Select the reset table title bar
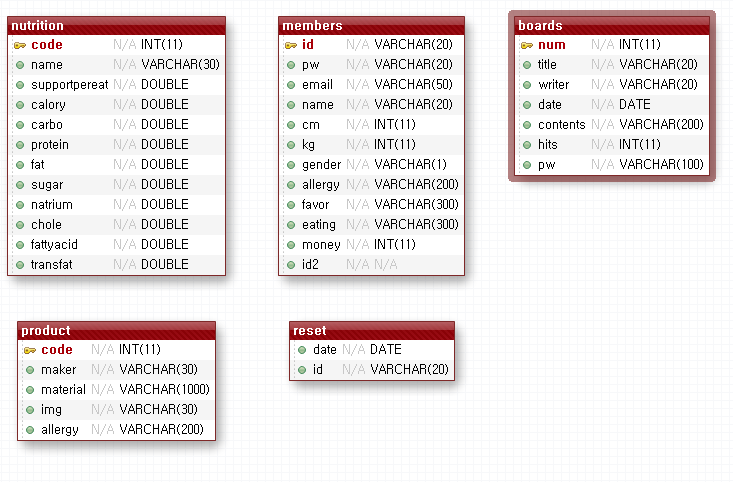Screen dimensions: 733x482 click(x=372, y=331)
